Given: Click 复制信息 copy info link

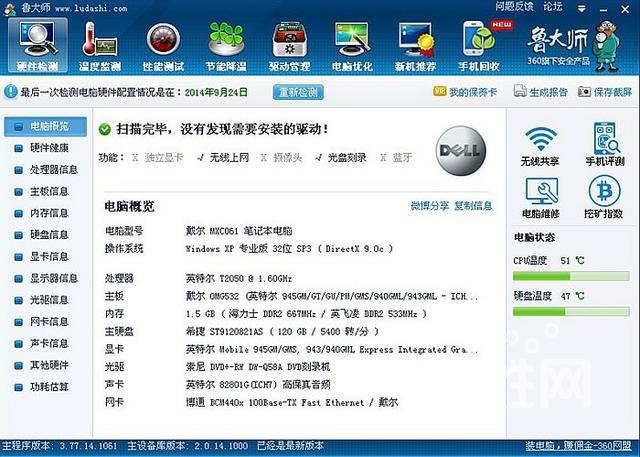Looking at the screenshot, I should [x=473, y=206].
